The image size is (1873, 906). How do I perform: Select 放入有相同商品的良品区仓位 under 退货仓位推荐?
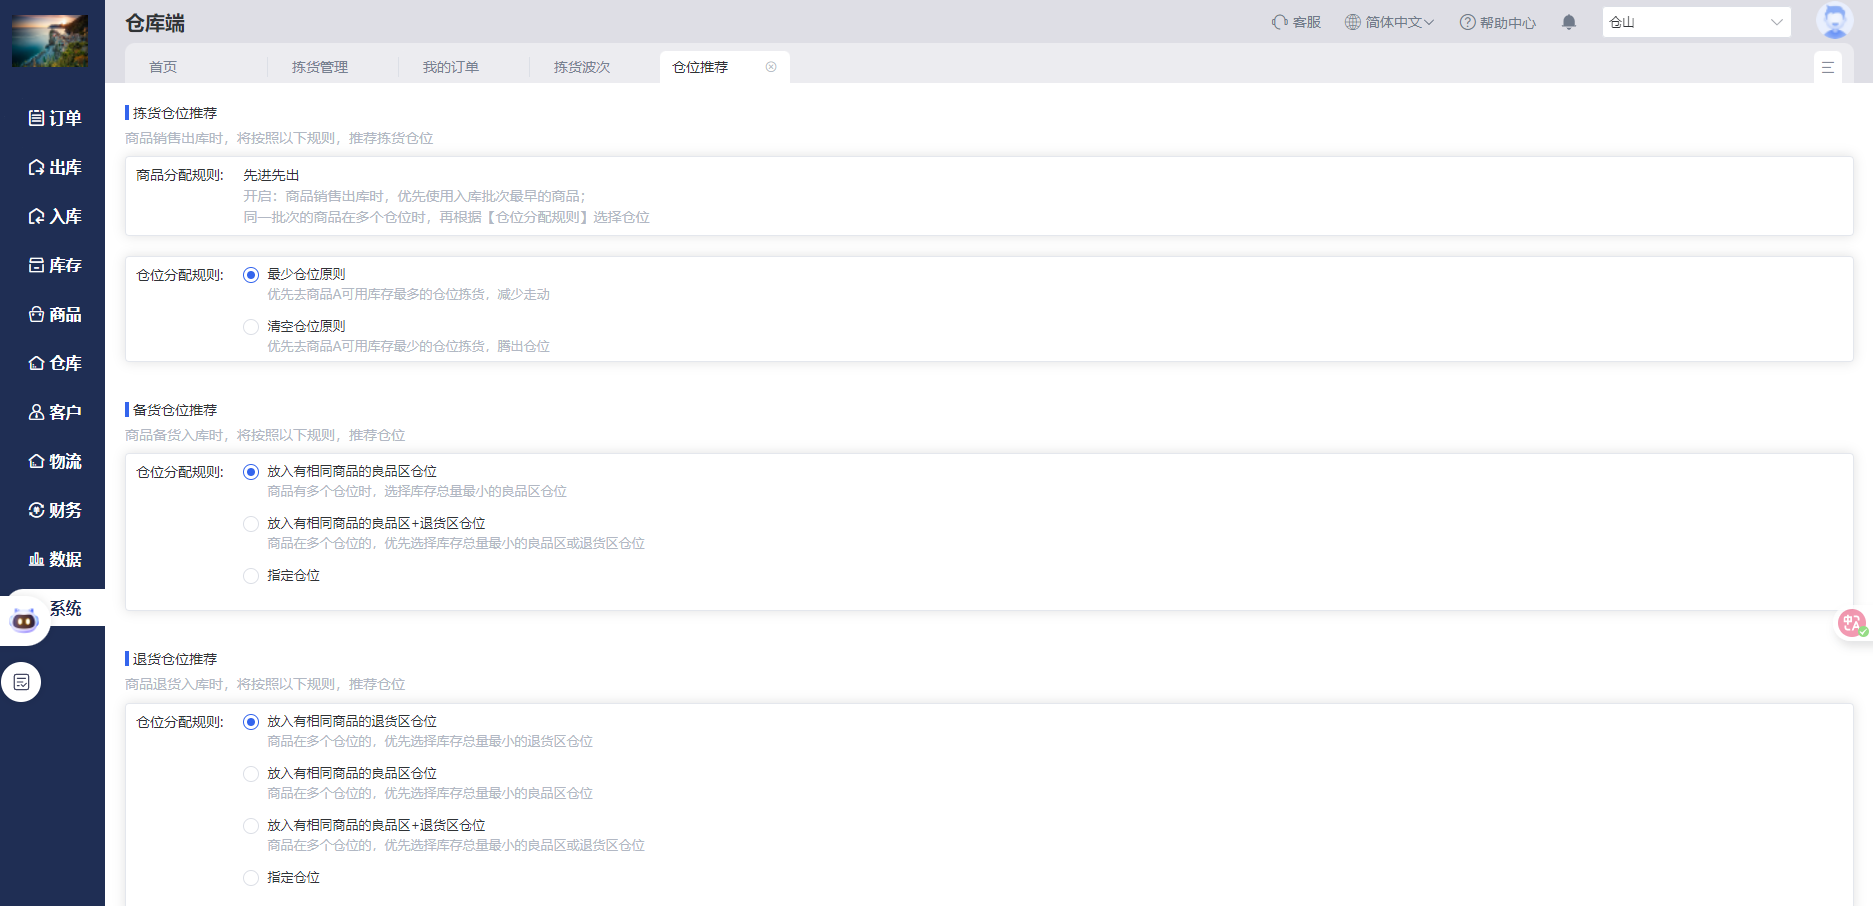(x=251, y=774)
